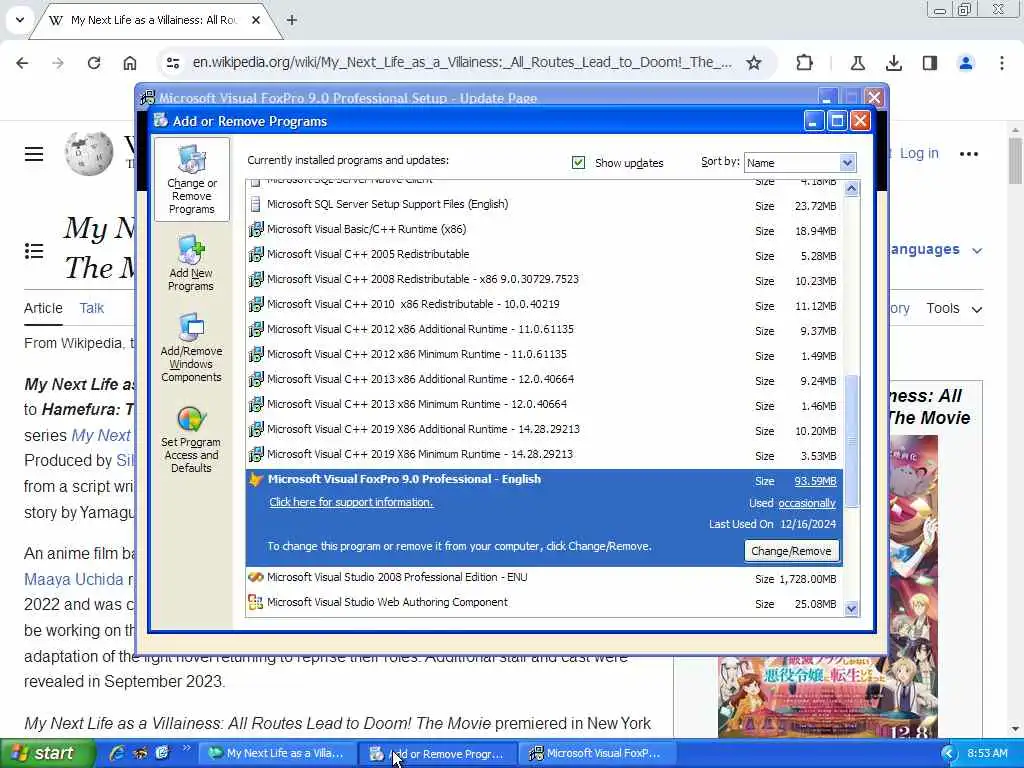1024x768 pixels.
Task: Toggle Wikipedia table of contents icon
Action: [x=34, y=250]
